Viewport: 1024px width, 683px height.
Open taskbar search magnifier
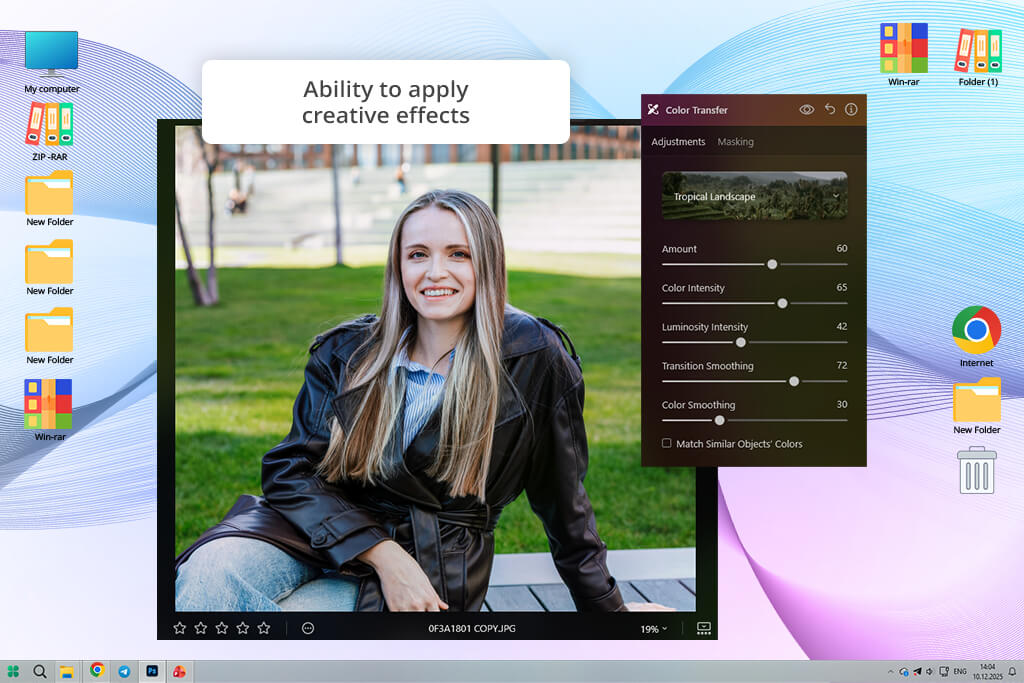coord(40,671)
